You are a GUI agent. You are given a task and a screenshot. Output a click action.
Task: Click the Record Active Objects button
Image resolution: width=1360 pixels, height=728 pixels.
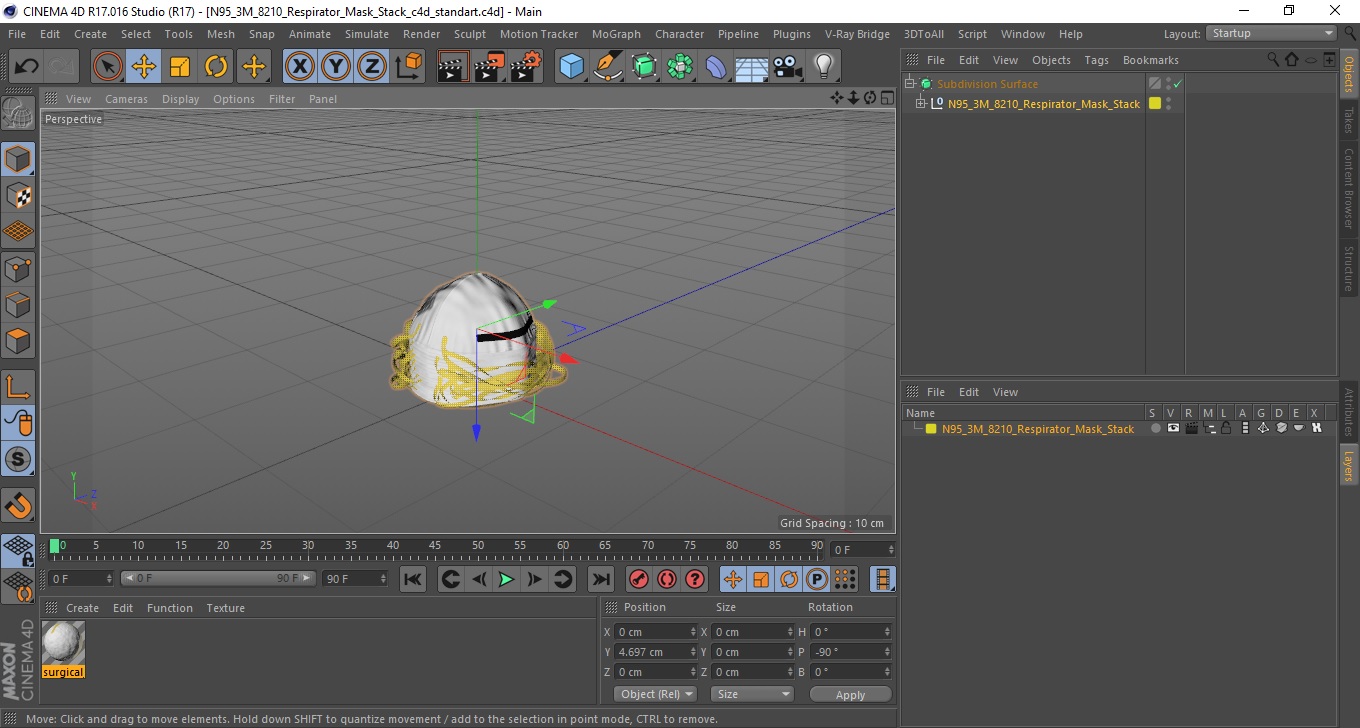[x=638, y=579]
